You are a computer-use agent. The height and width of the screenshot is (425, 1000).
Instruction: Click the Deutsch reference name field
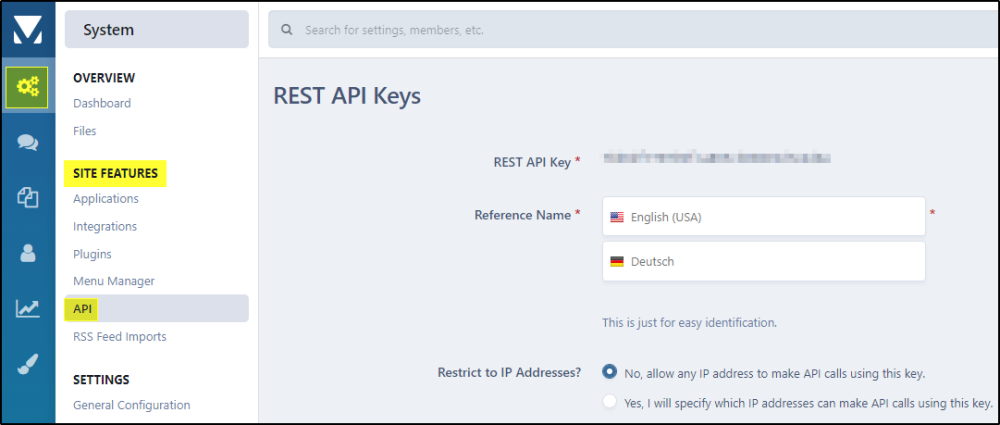764,261
